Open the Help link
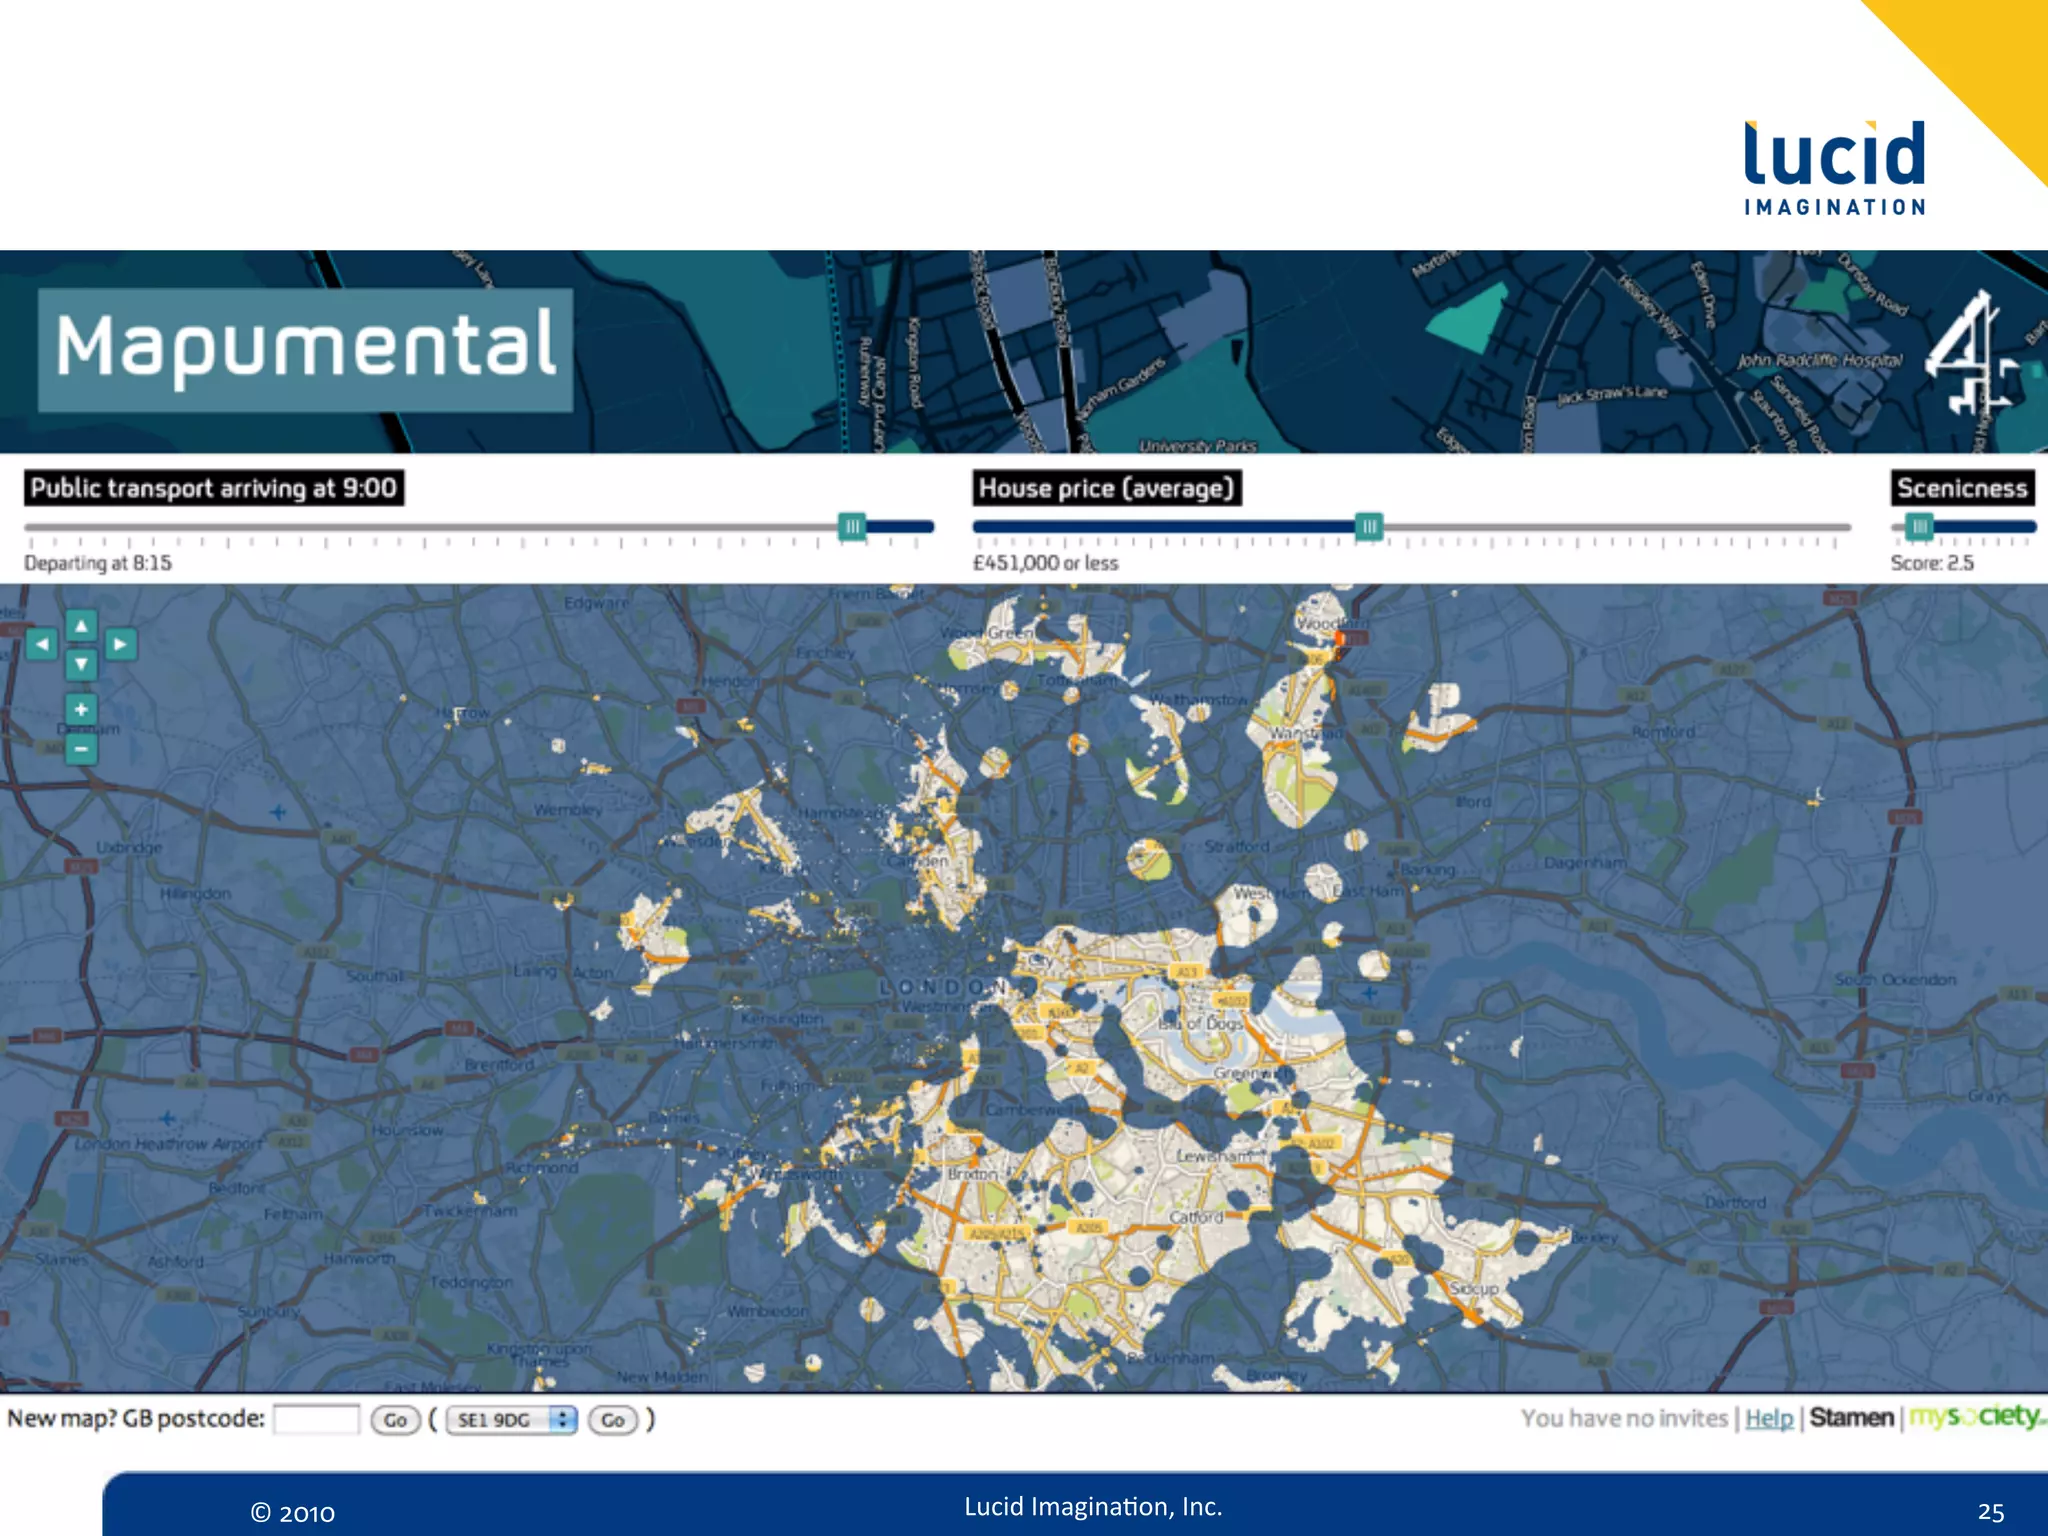2048x1536 pixels. pos(1769,1418)
